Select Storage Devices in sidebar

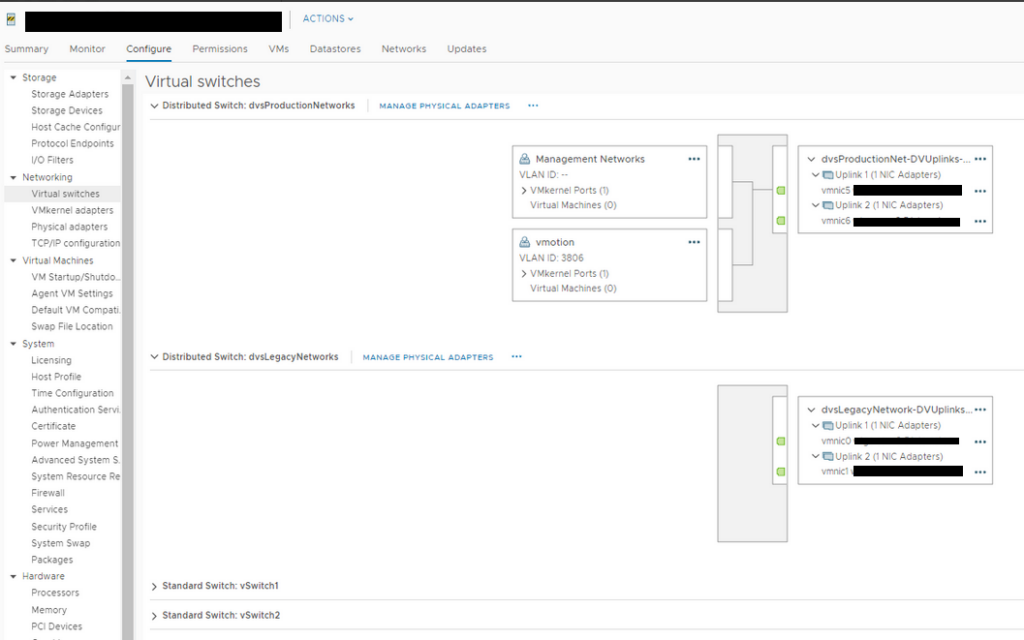[x=67, y=110]
